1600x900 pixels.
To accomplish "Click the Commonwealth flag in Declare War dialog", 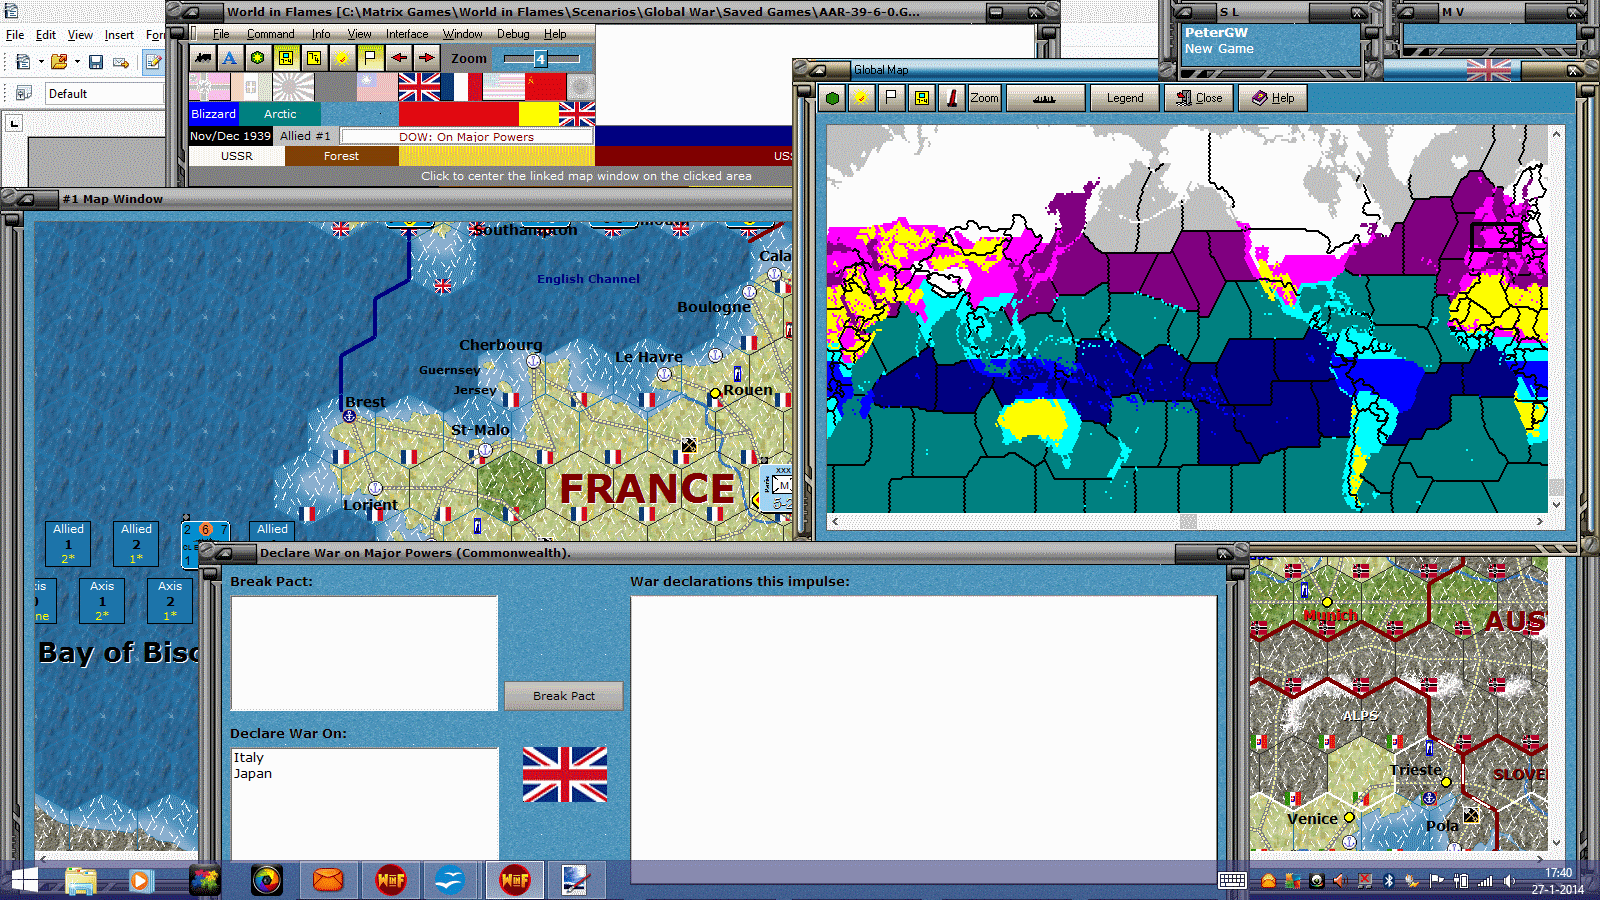I will (565, 774).
